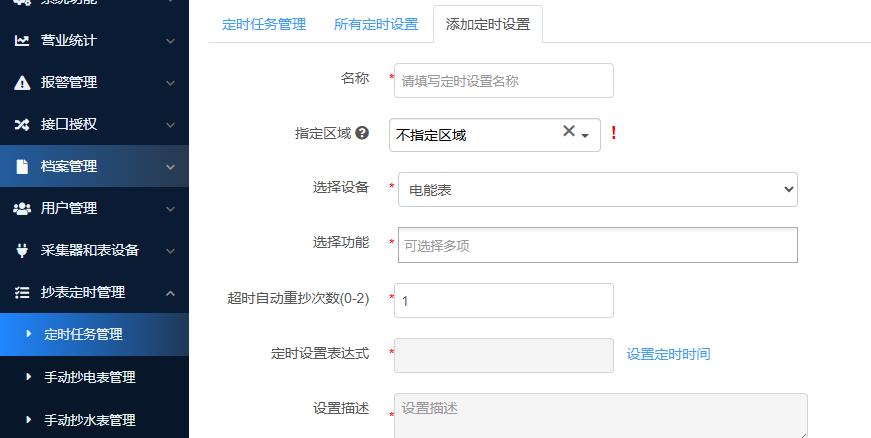
Task: Click the 选择功能 multi-select field
Action: [x=597, y=245]
